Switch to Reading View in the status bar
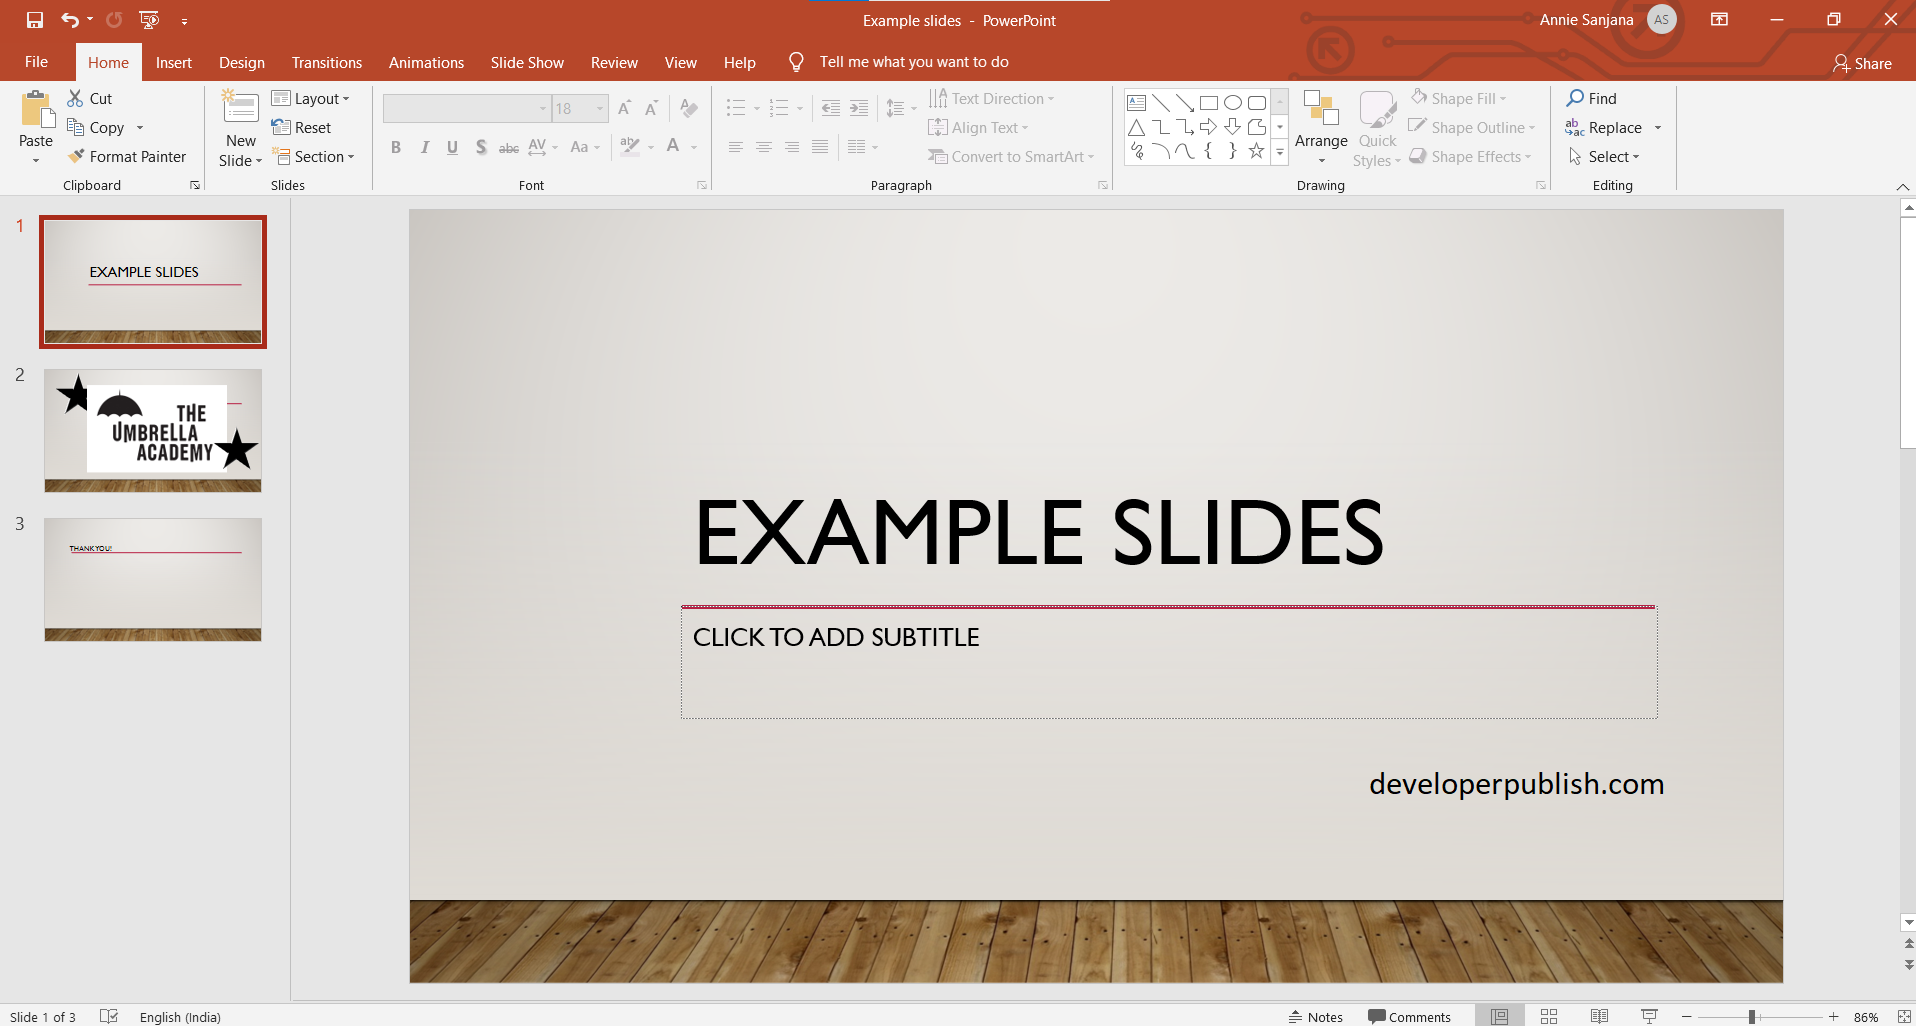This screenshot has width=1916, height=1026. tap(1598, 1016)
